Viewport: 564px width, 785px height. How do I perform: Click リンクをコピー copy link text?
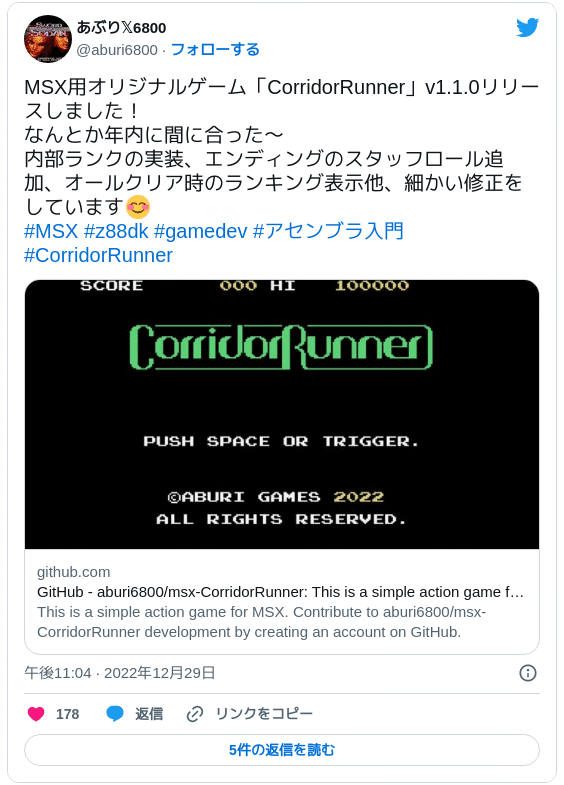(x=264, y=714)
